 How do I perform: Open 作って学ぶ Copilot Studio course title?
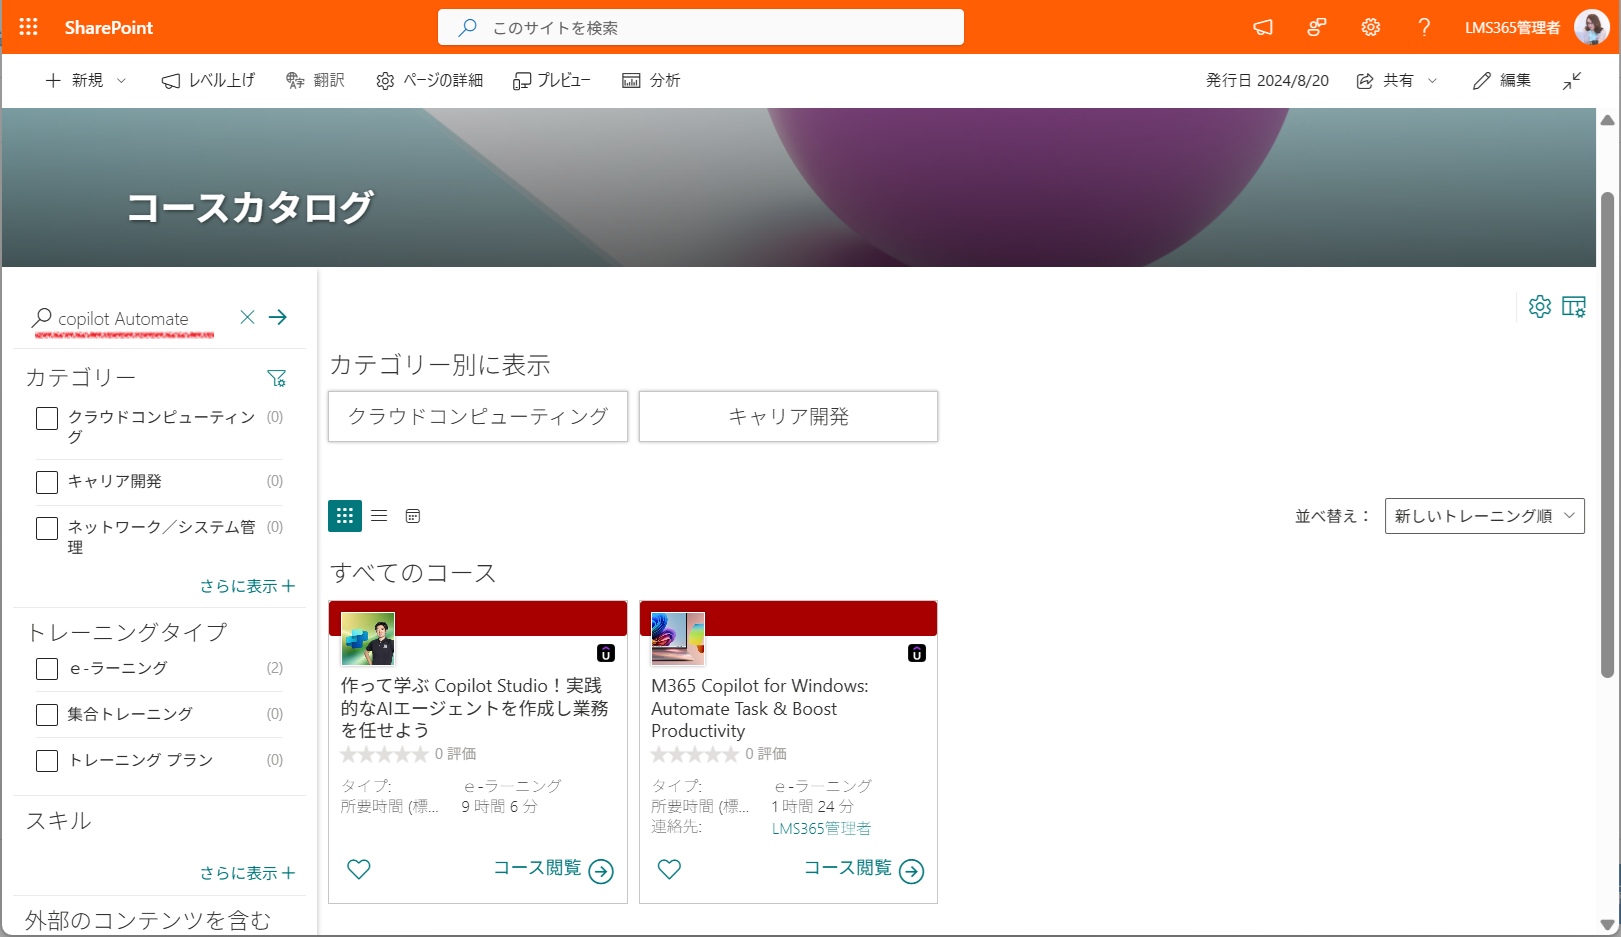[475, 708]
